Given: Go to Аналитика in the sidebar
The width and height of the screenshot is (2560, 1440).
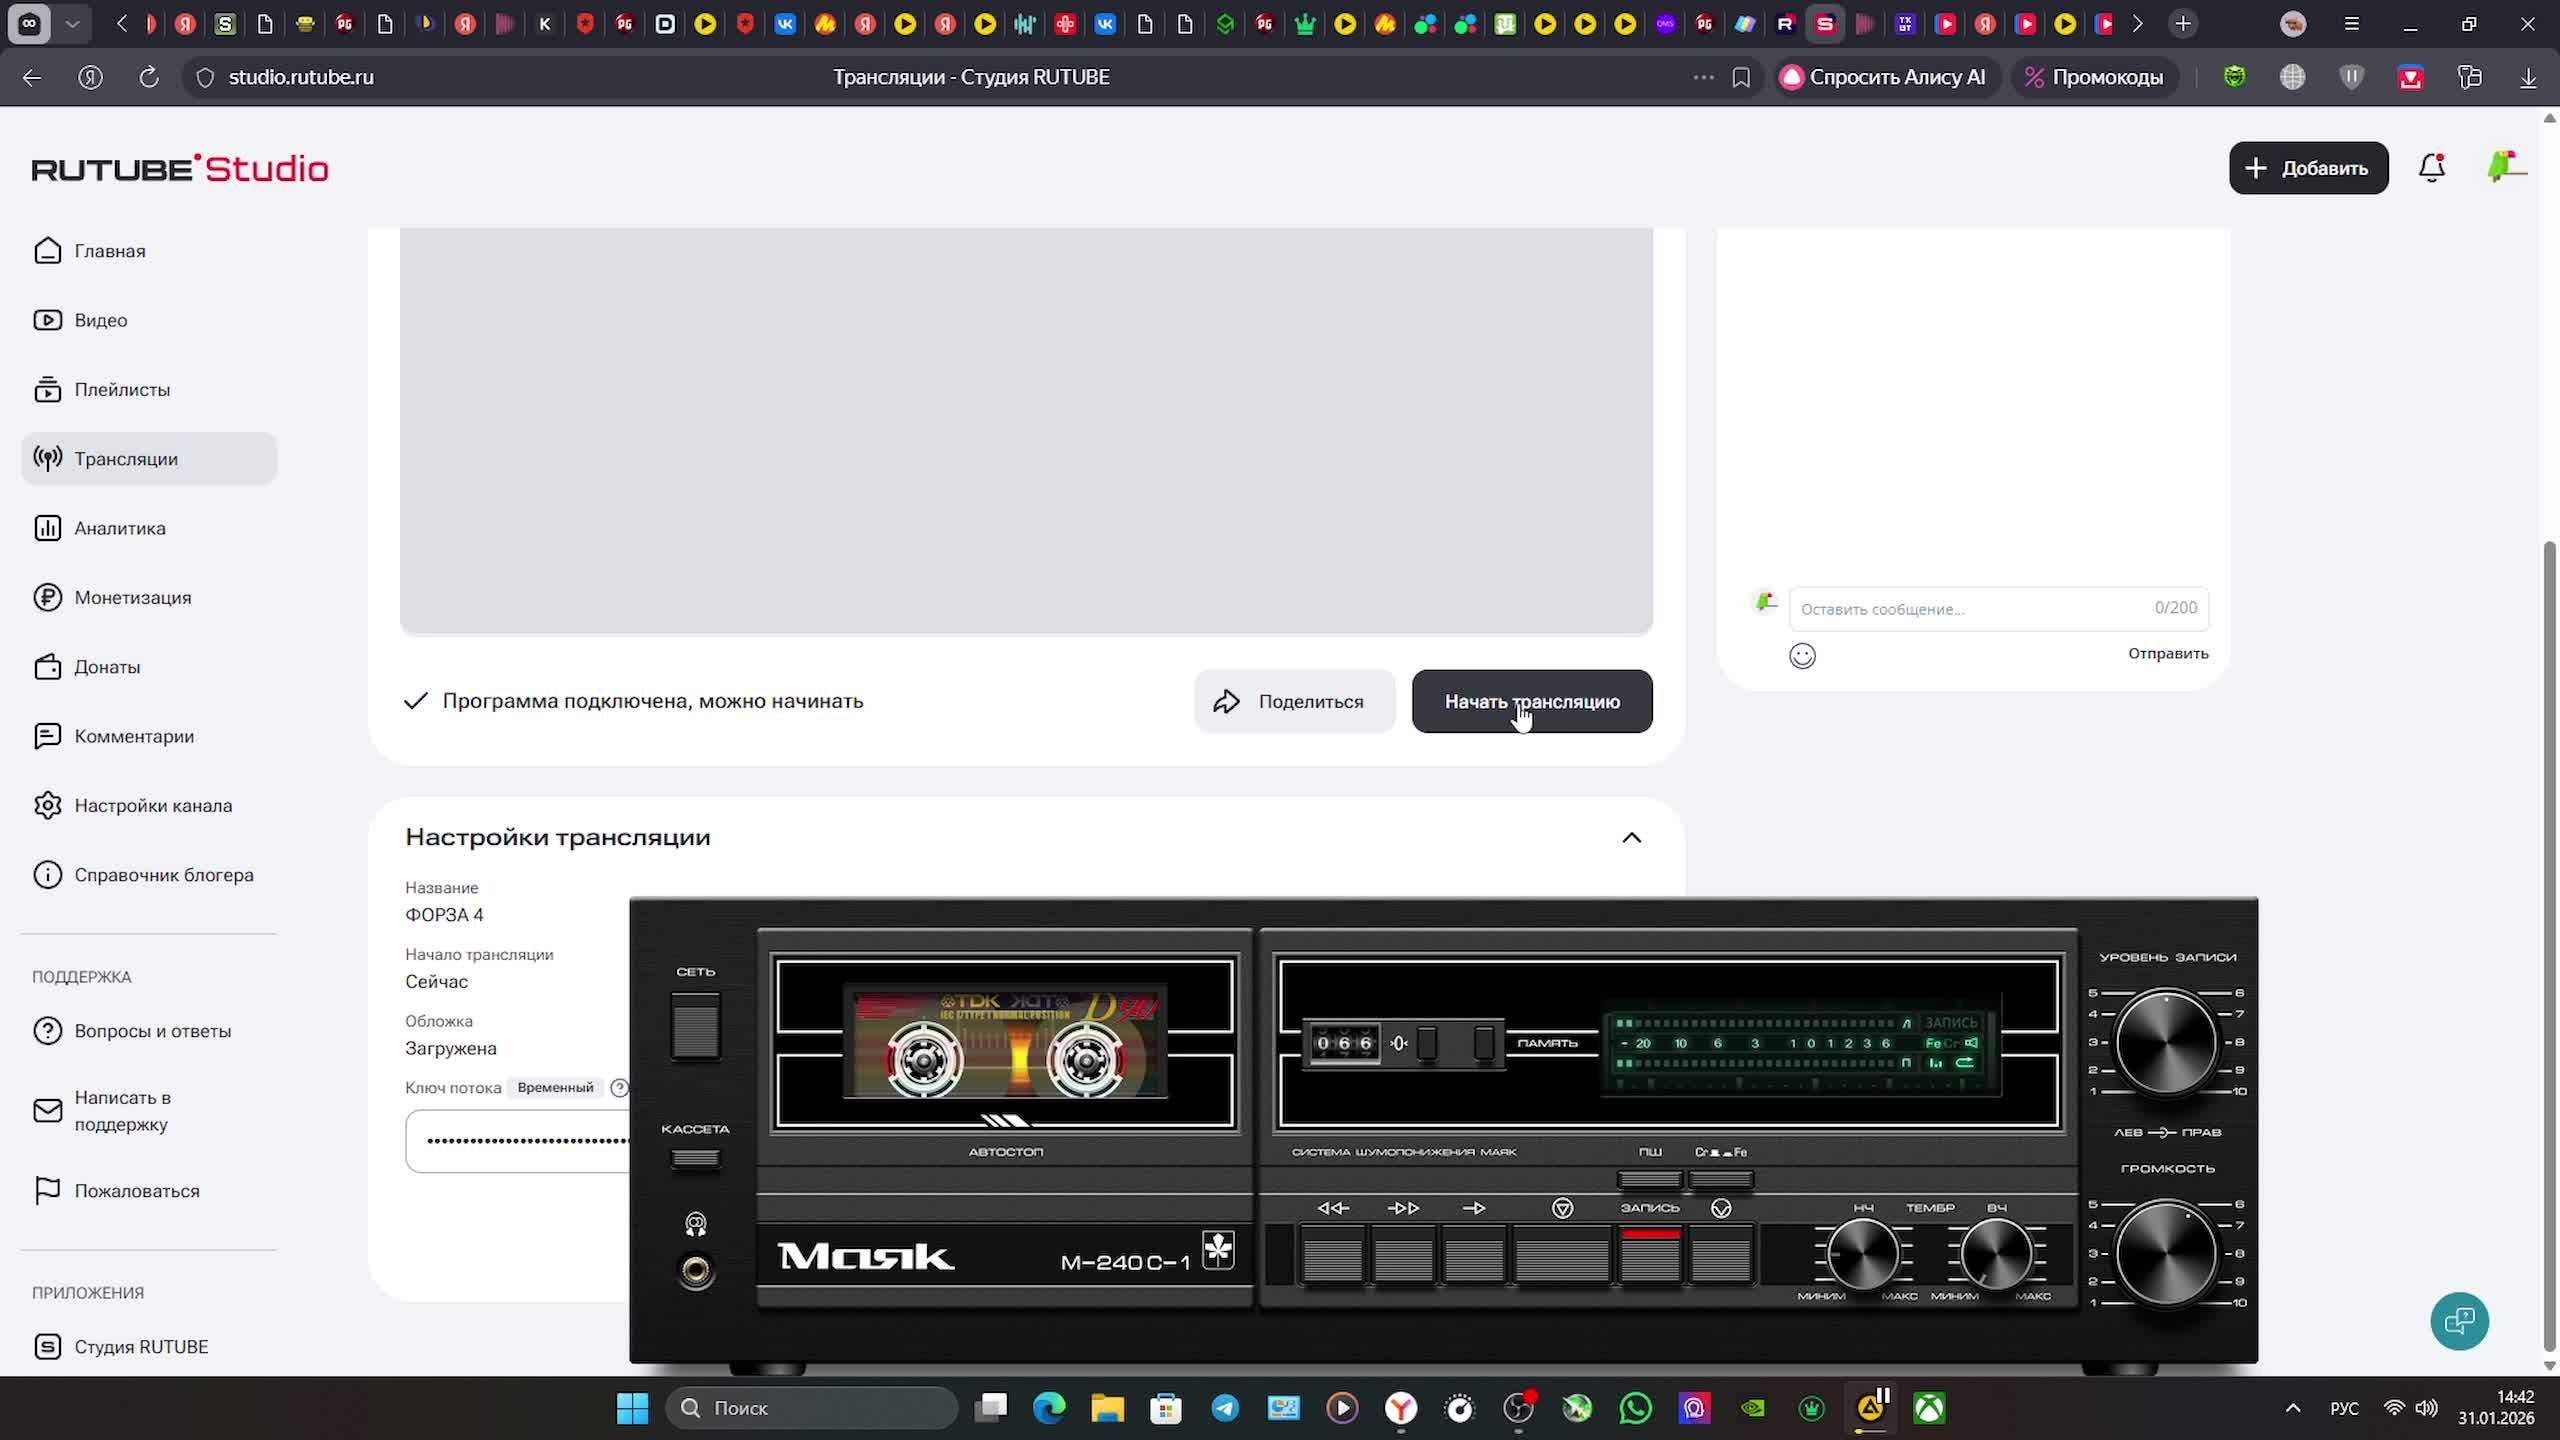Looking at the screenshot, I should pyautogui.click(x=120, y=528).
